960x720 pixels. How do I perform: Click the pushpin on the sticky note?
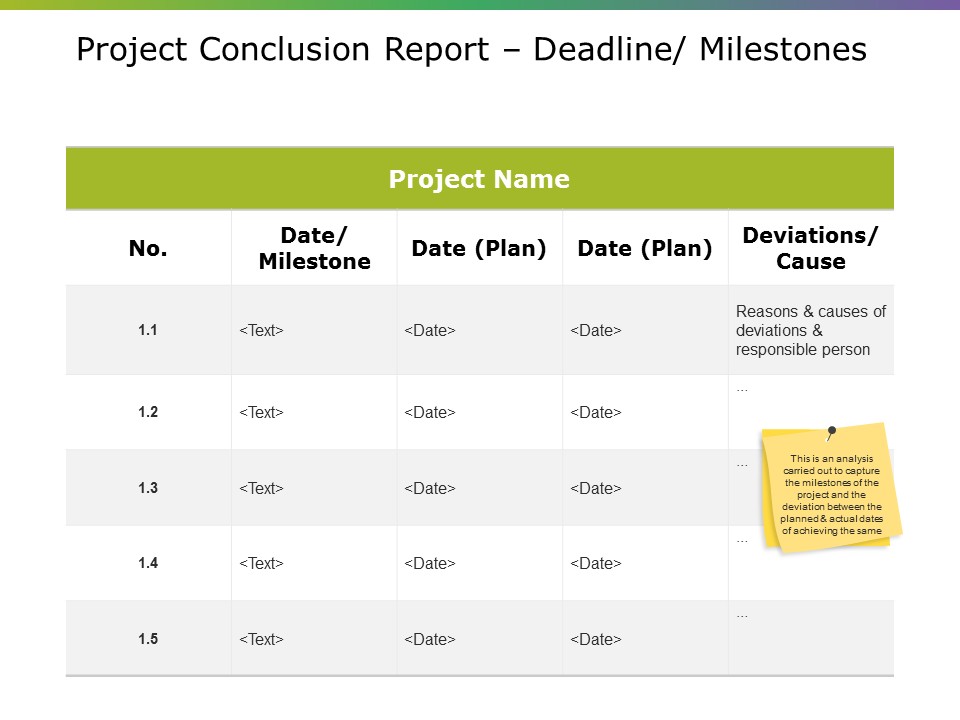831,433
